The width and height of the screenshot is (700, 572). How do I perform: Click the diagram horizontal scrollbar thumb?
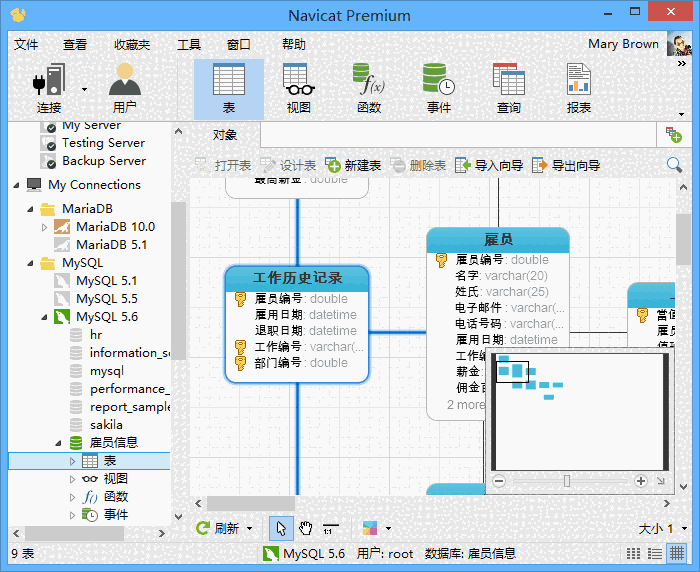(x=250, y=503)
